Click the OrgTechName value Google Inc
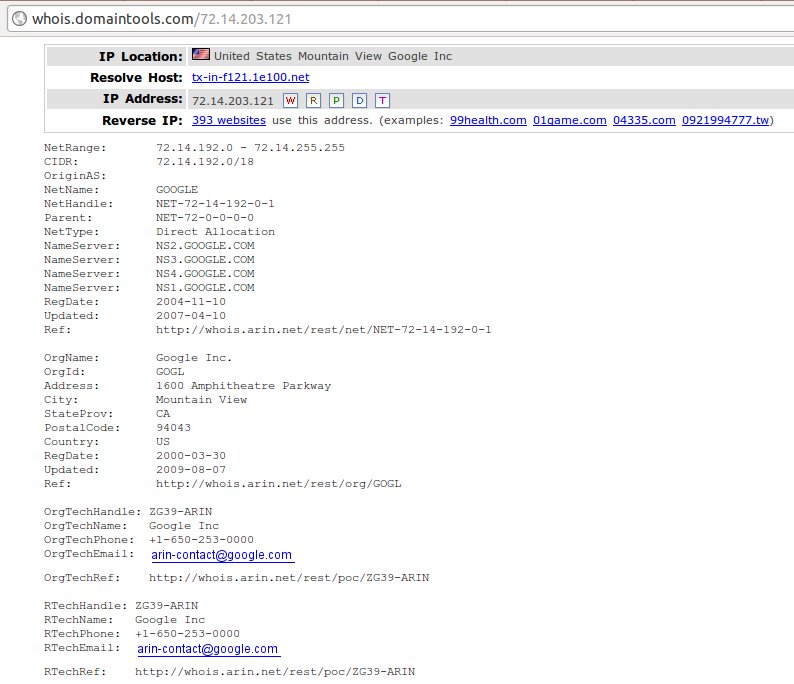The height and width of the screenshot is (684, 794). tap(183, 526)
